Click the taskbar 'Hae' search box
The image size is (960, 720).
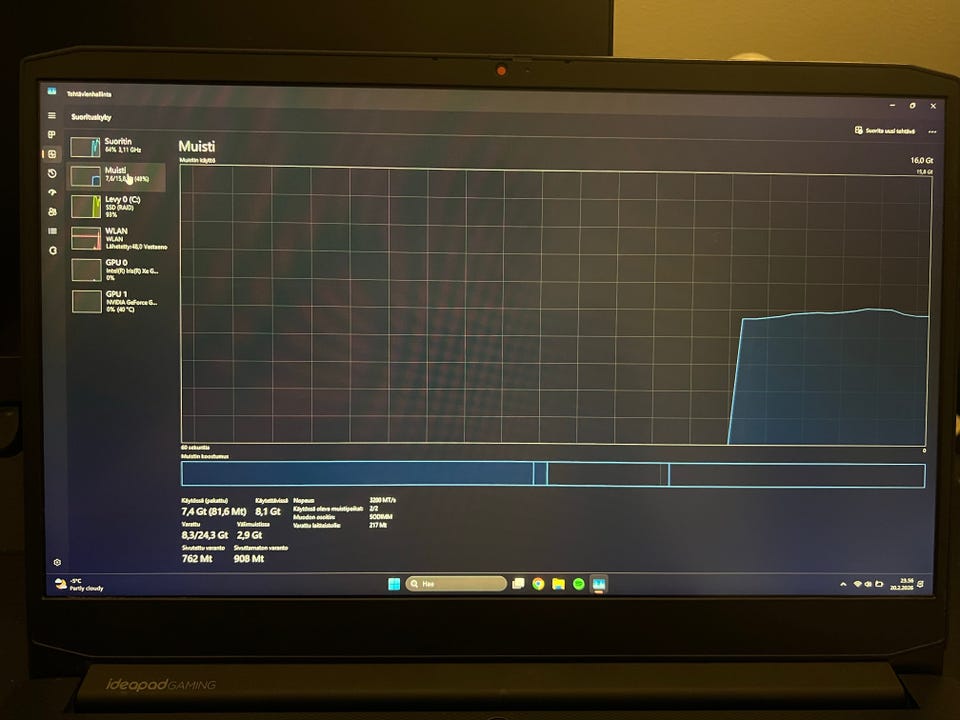click(x=456, y=584)
